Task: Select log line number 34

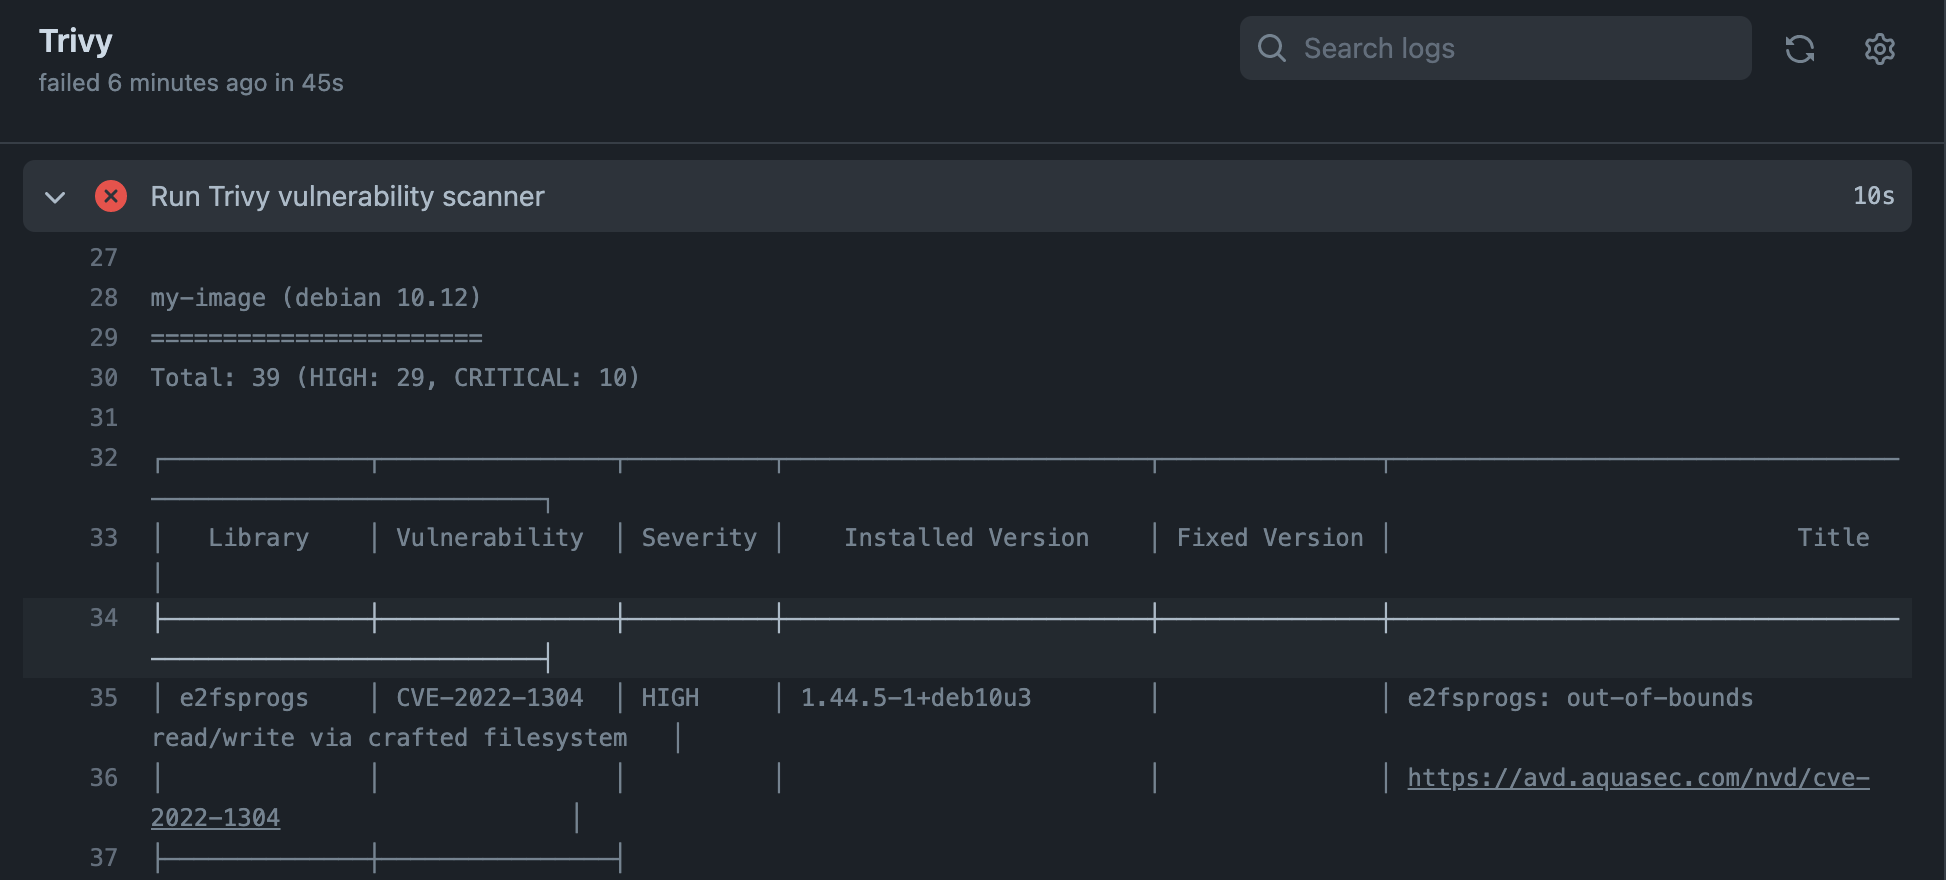Action: coord(104,618)
